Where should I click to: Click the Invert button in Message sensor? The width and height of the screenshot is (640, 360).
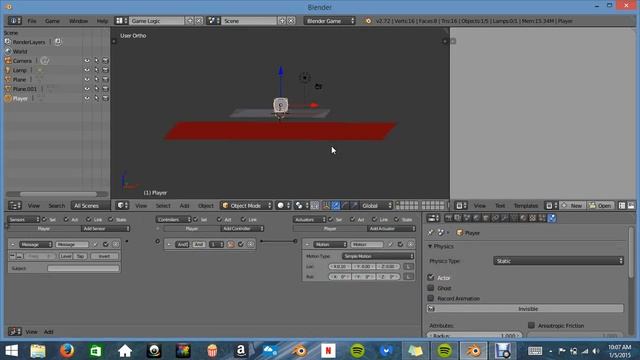point(104,256)
